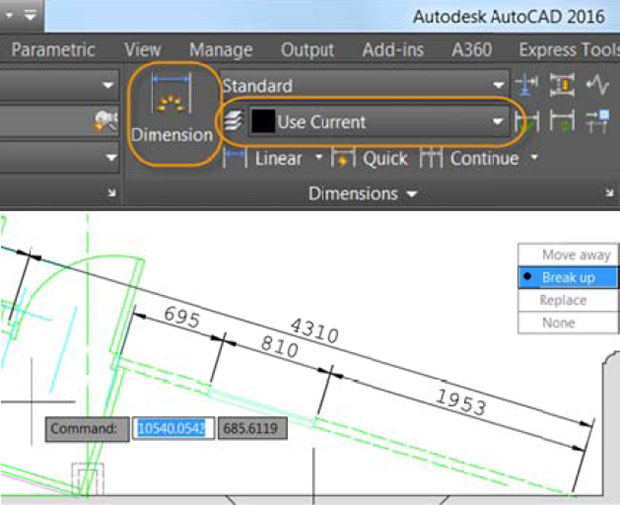Viewport: 620px width, 505px height.
Task: Click the 1953 dimension text
Action: tap(461, 402)
